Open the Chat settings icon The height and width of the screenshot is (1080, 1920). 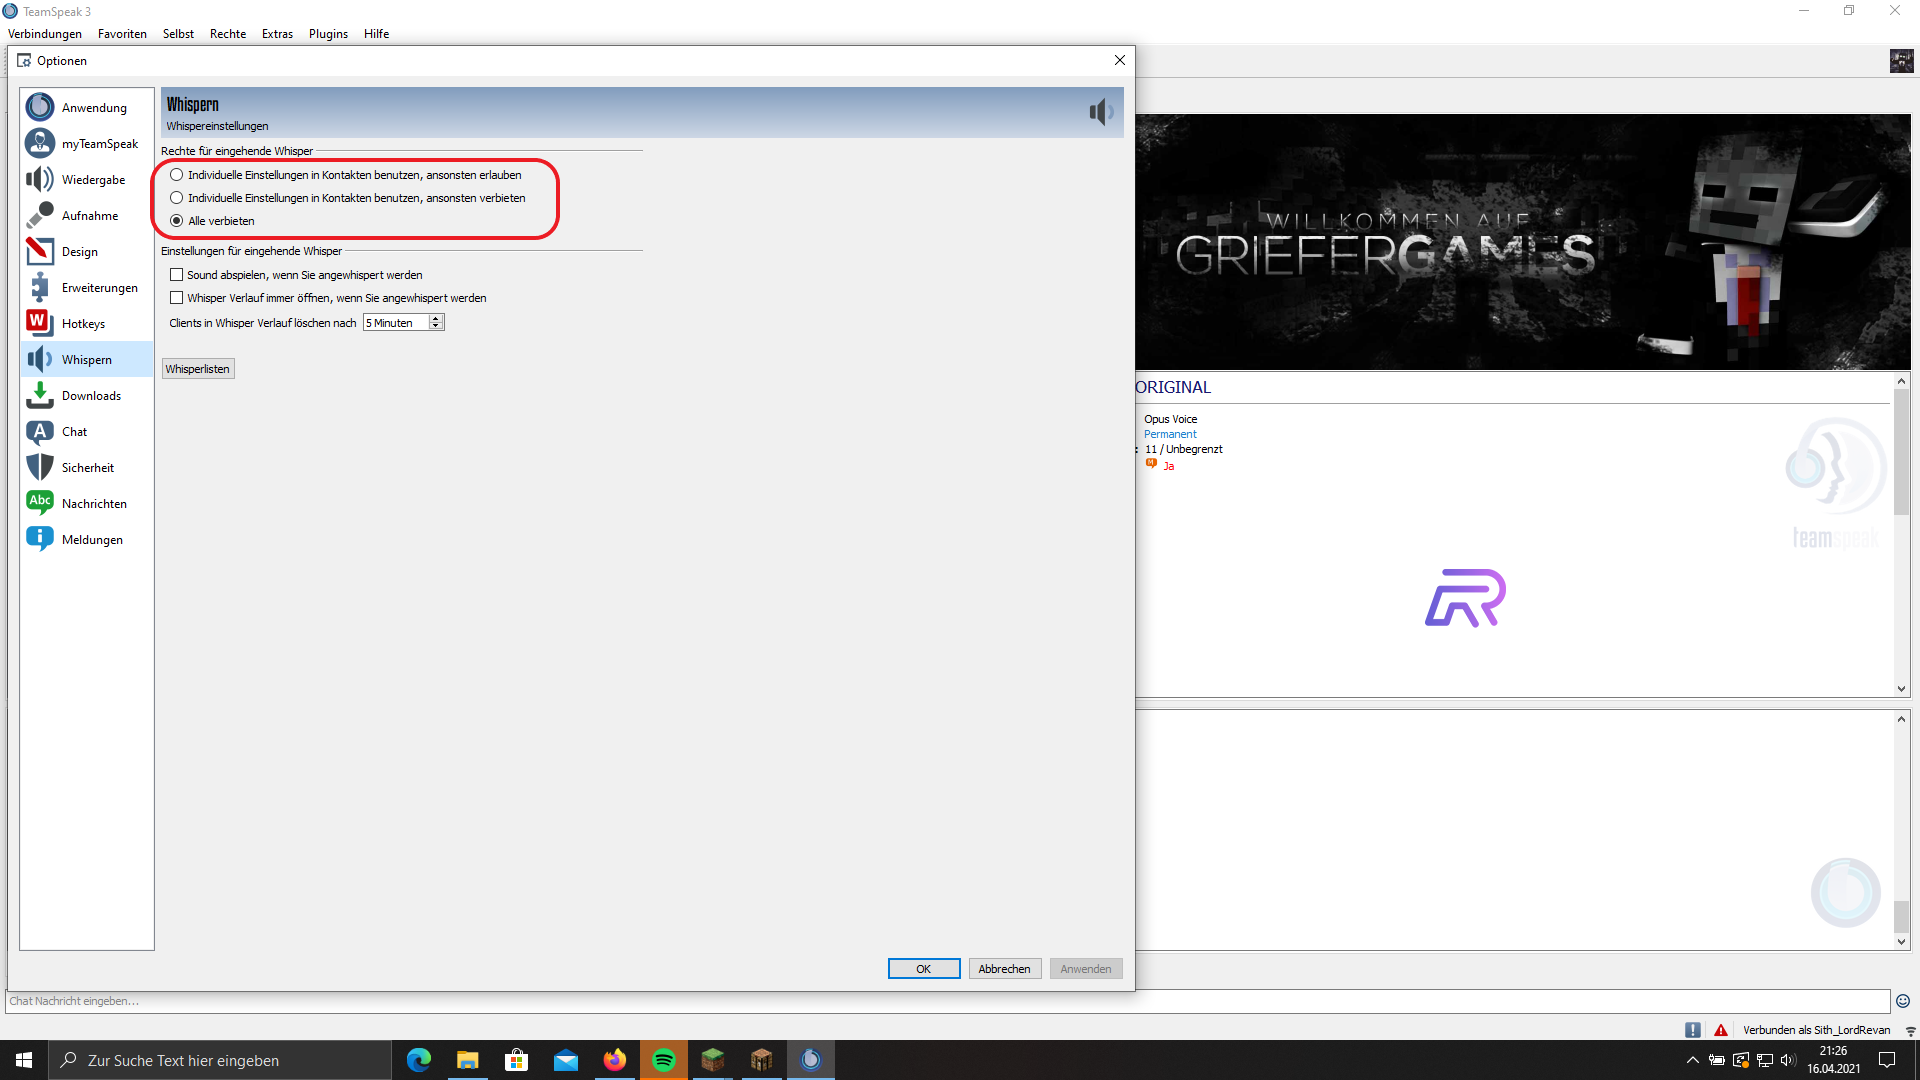[40, 431]
